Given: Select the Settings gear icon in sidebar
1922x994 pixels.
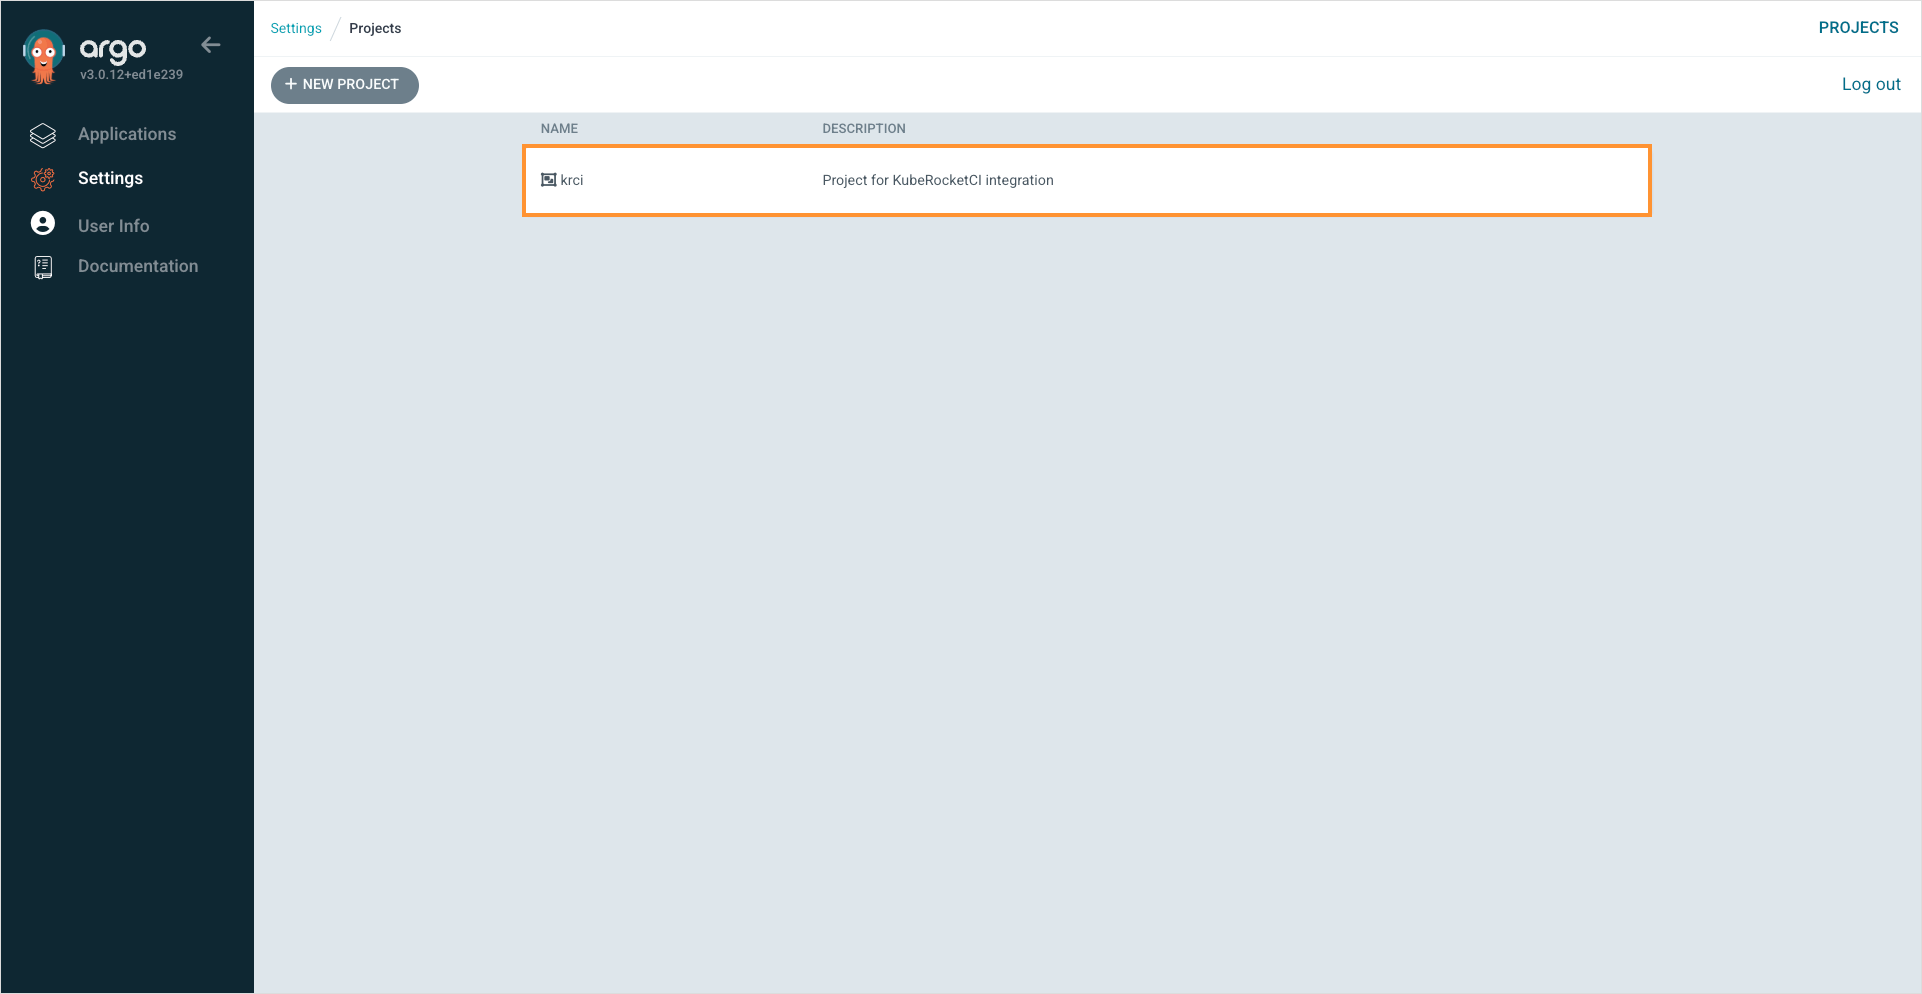Looking at the screenshot, I should [x=42, y=178].
